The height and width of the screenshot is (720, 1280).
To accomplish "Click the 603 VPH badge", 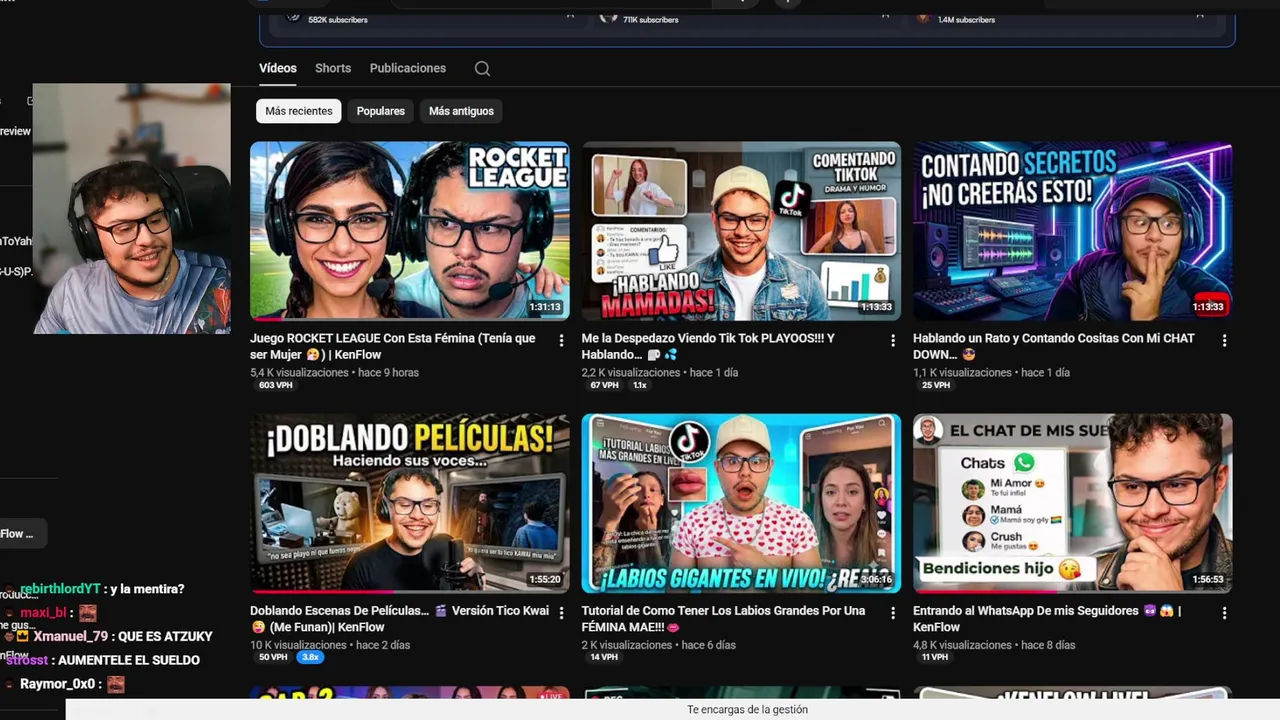I will tap(276, 385).
